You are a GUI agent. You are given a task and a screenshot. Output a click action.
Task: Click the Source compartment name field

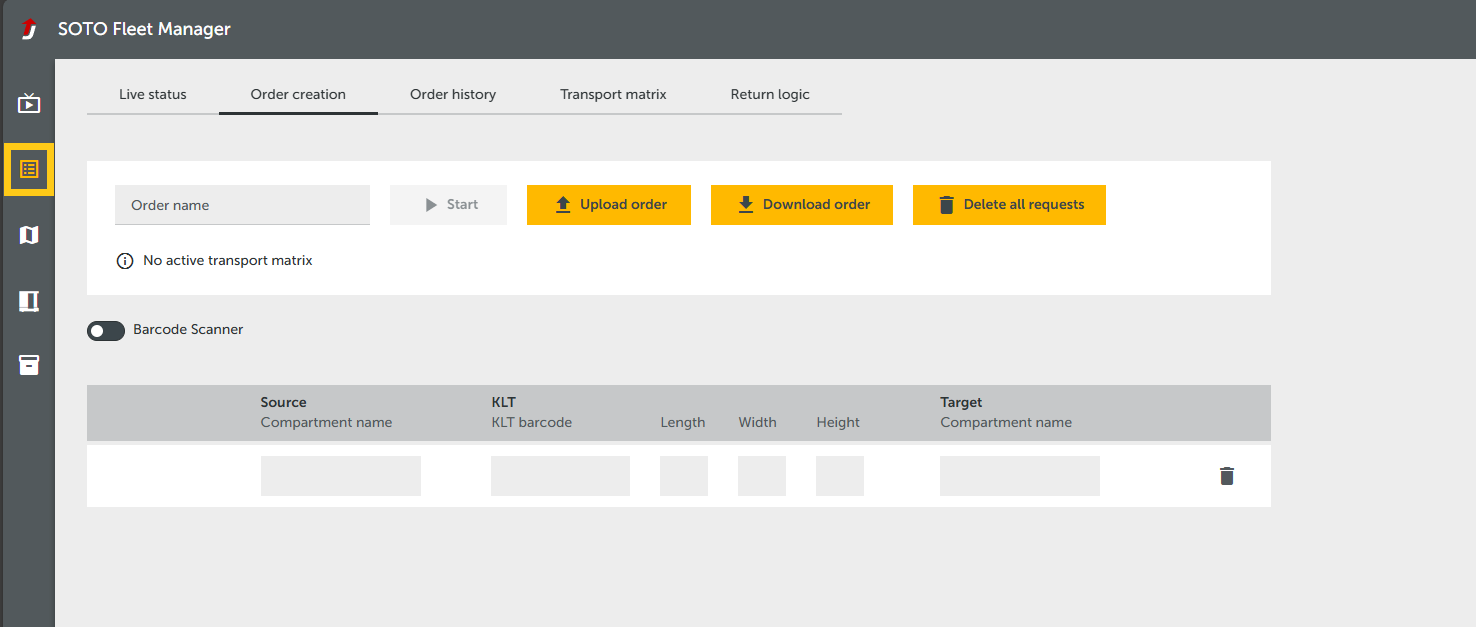pos(341,476)
